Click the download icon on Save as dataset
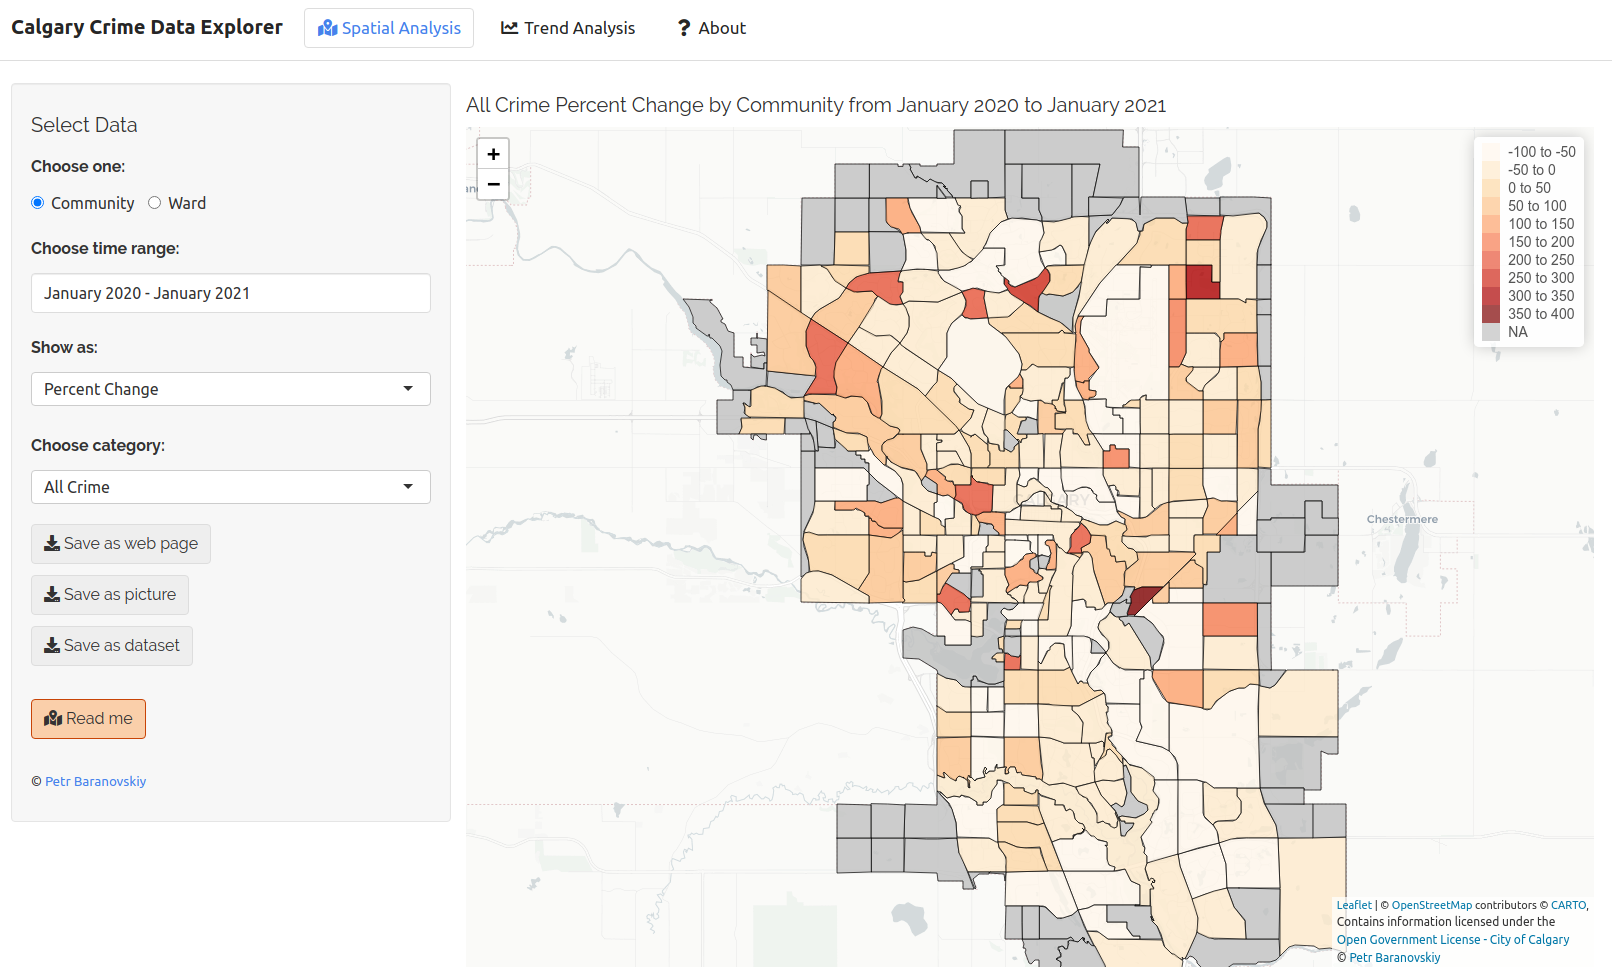1612x970 pixels. (52, 646)
